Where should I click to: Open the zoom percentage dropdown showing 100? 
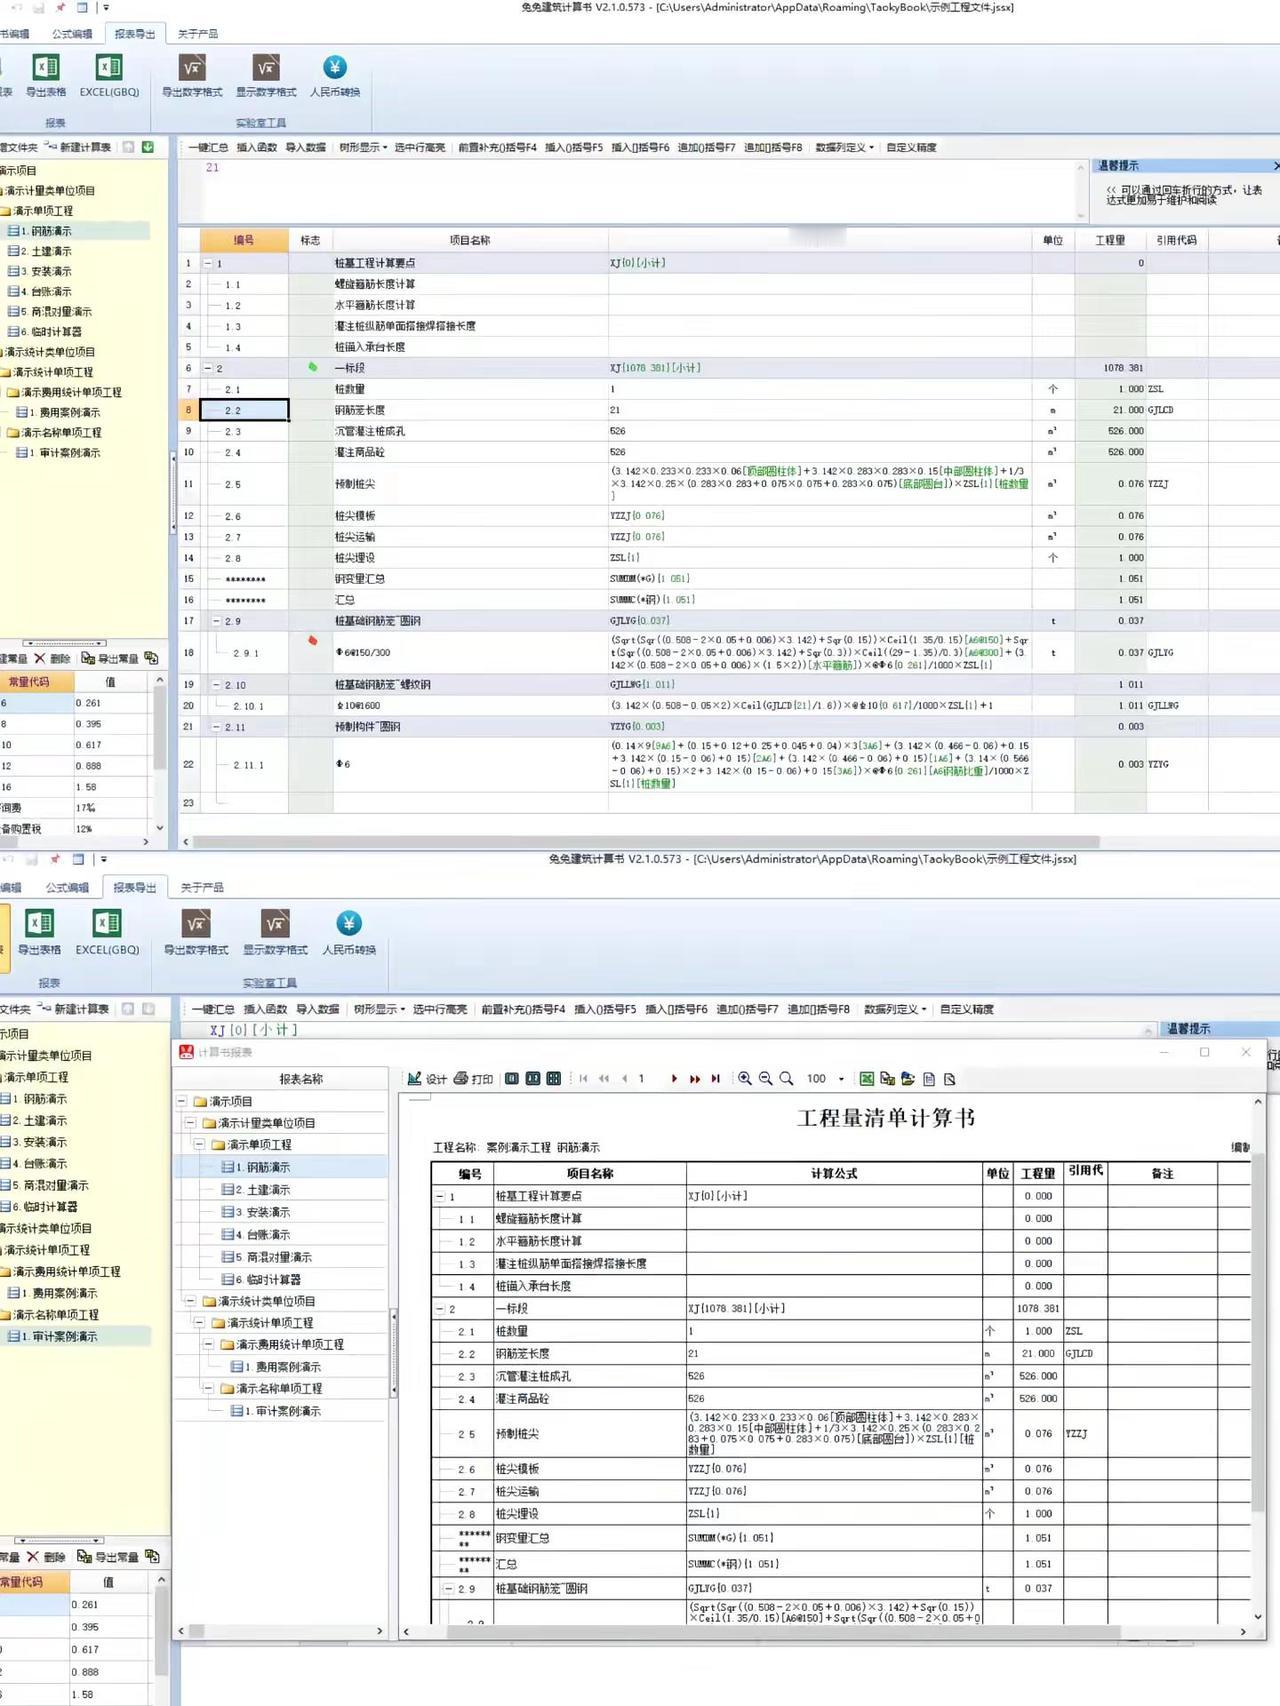[x=841, y=1079]
